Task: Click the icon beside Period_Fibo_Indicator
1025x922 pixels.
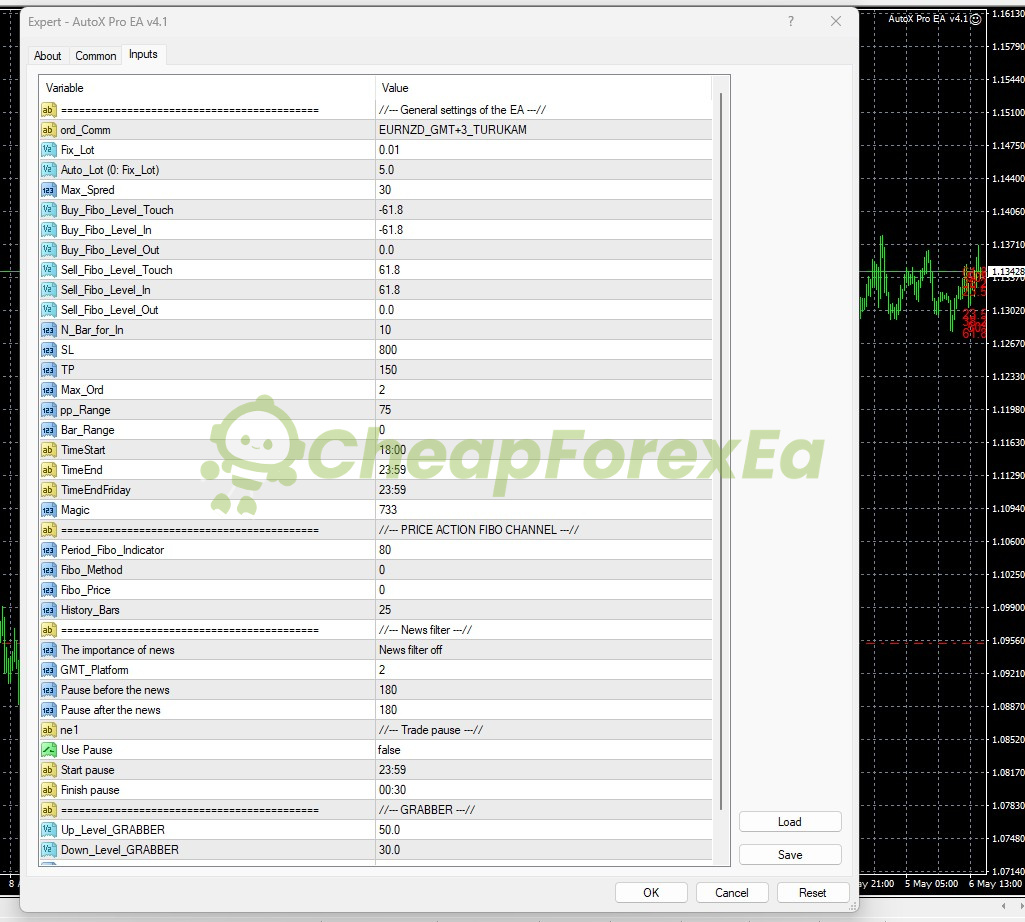Action: [49, 550]
